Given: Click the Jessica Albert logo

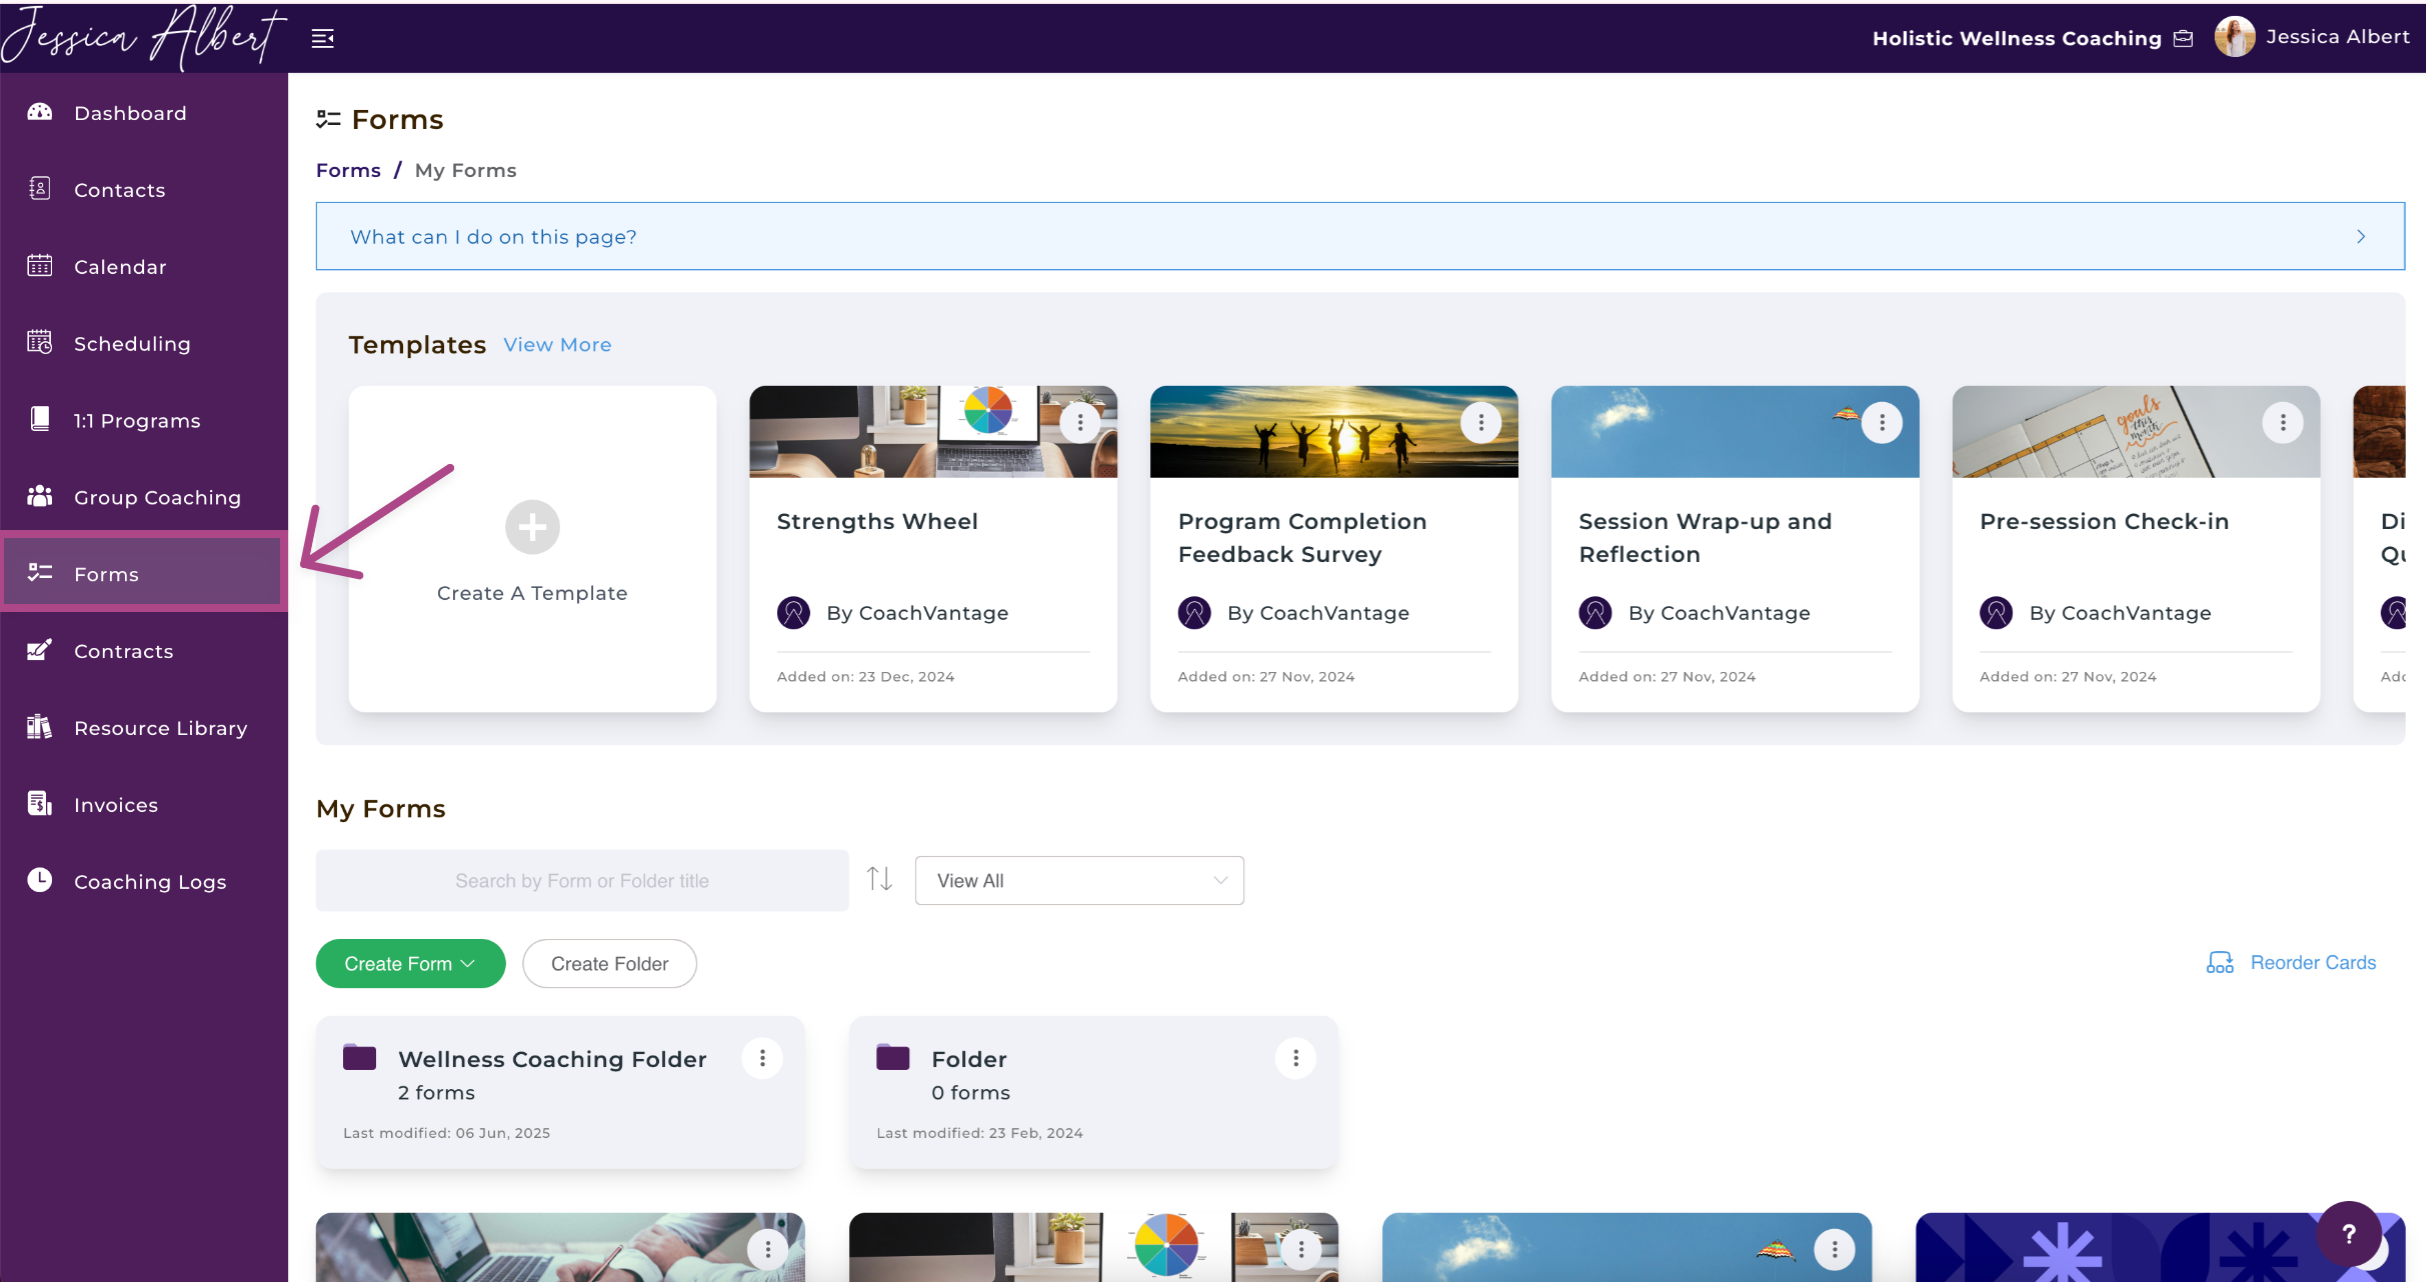Looking at the screenshot, I should click(144, 36).
